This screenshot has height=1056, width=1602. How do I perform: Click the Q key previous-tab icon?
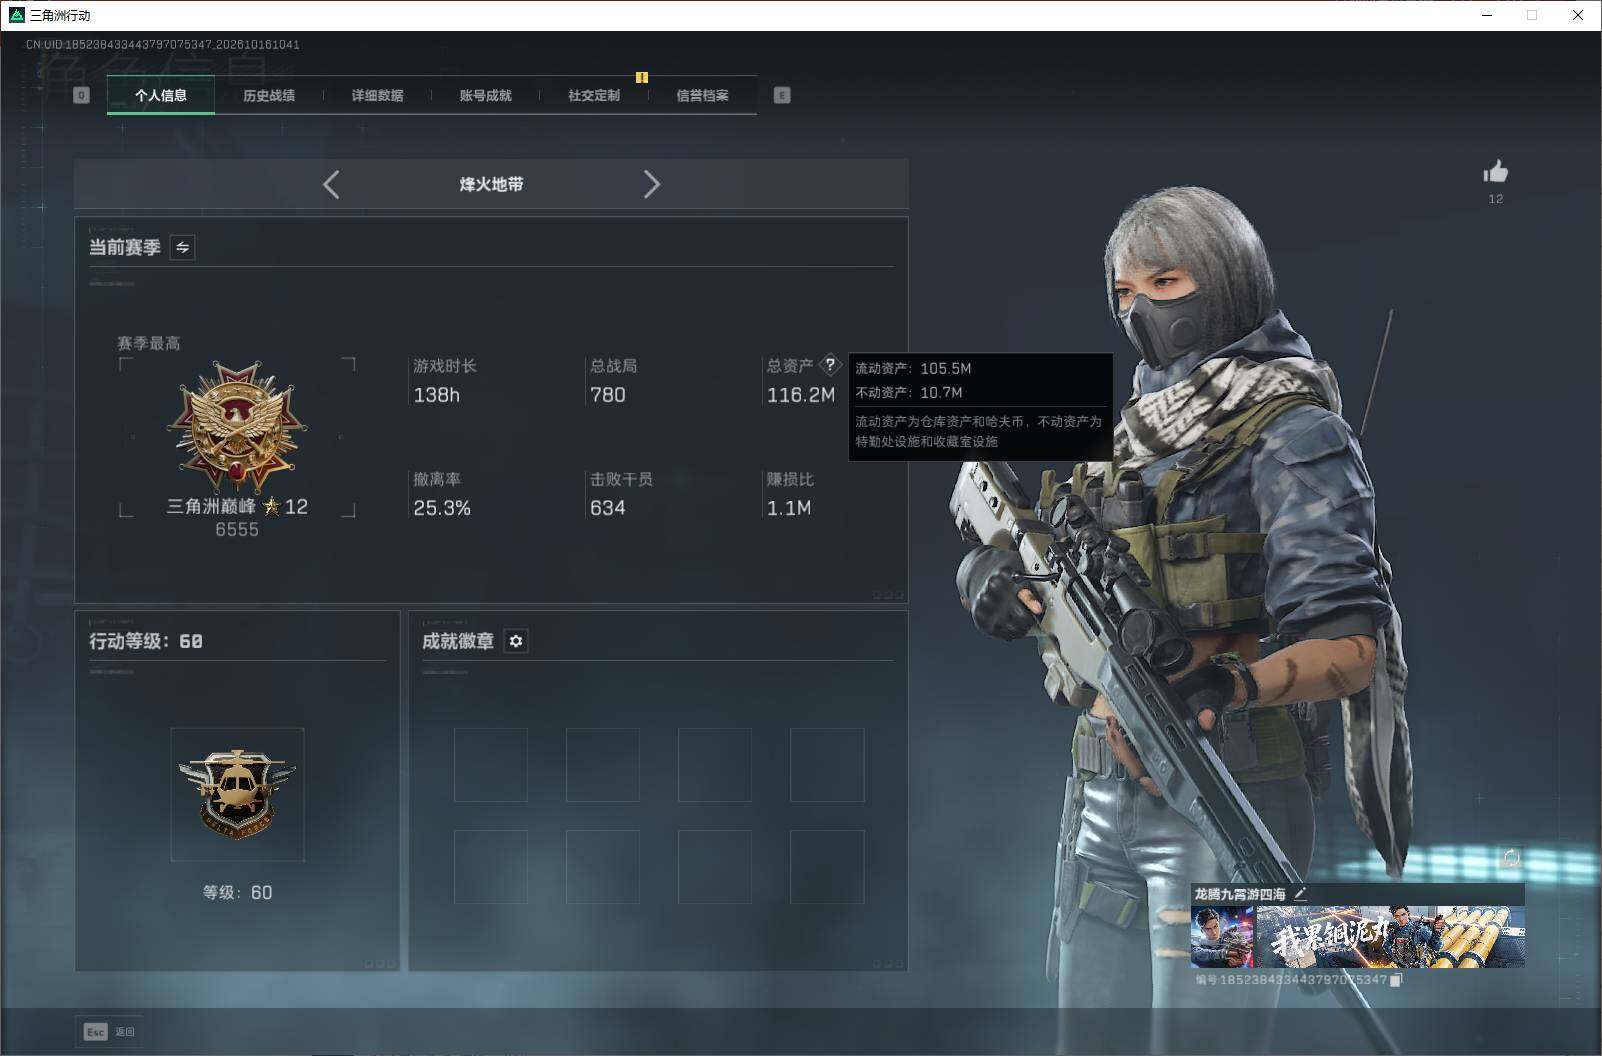pyautogui.click(x=82, y=95)
